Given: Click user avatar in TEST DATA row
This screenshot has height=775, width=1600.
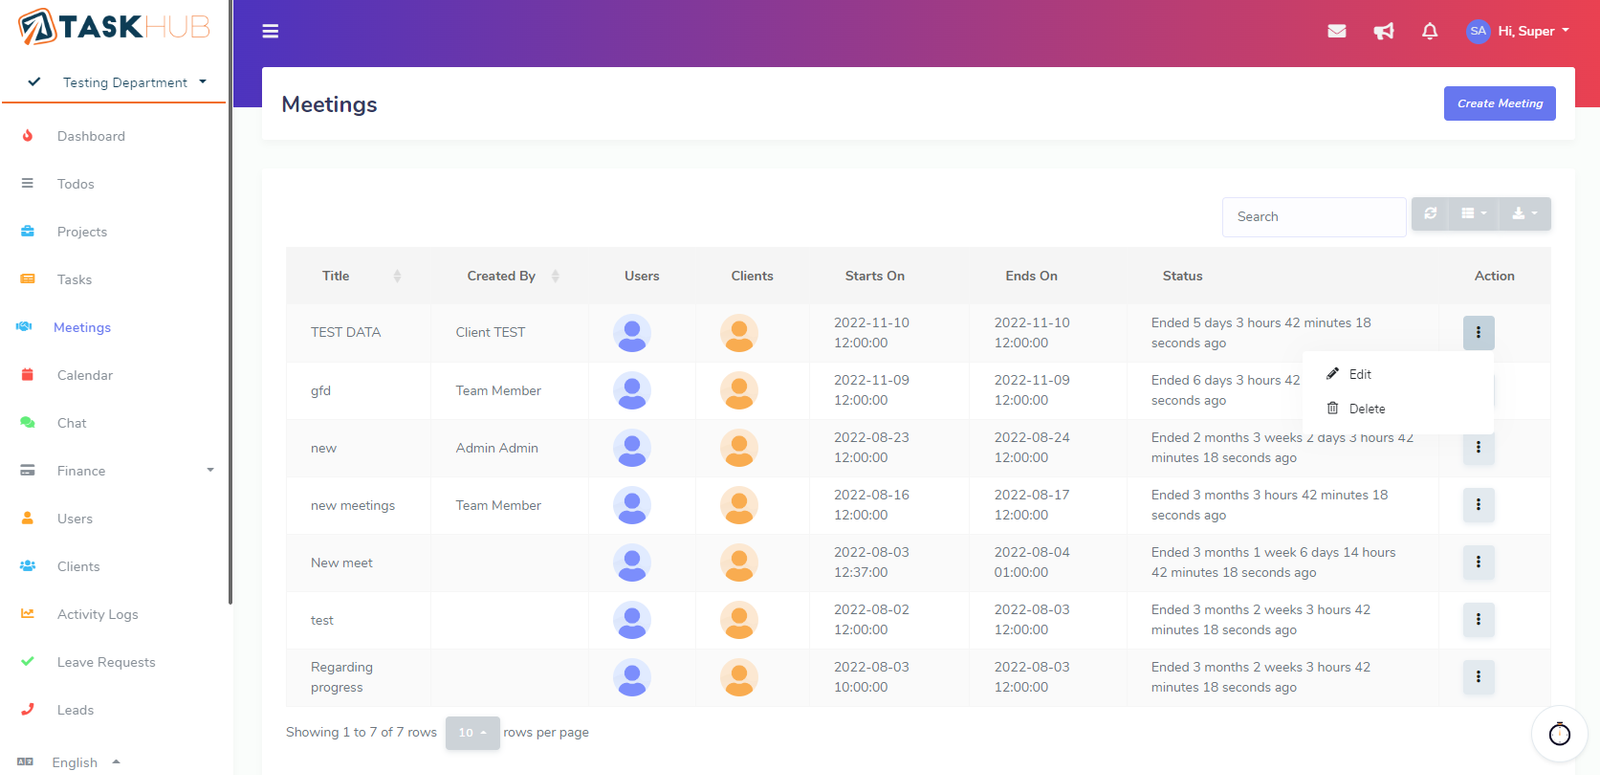Looking at the screenshot, I should 632,333.
